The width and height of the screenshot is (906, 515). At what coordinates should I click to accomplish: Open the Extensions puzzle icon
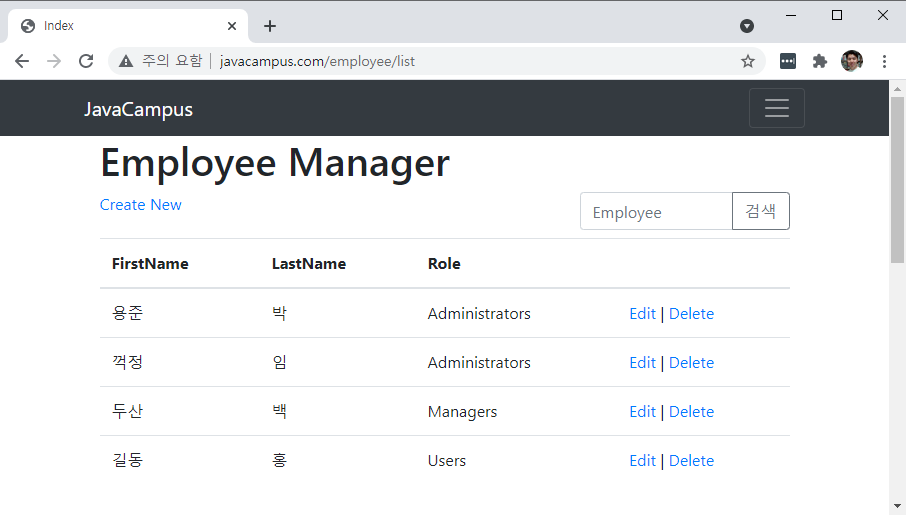(x=820, y=61)
